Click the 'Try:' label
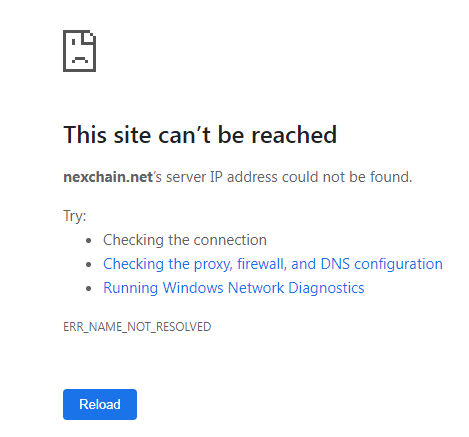 pos(75,216)
